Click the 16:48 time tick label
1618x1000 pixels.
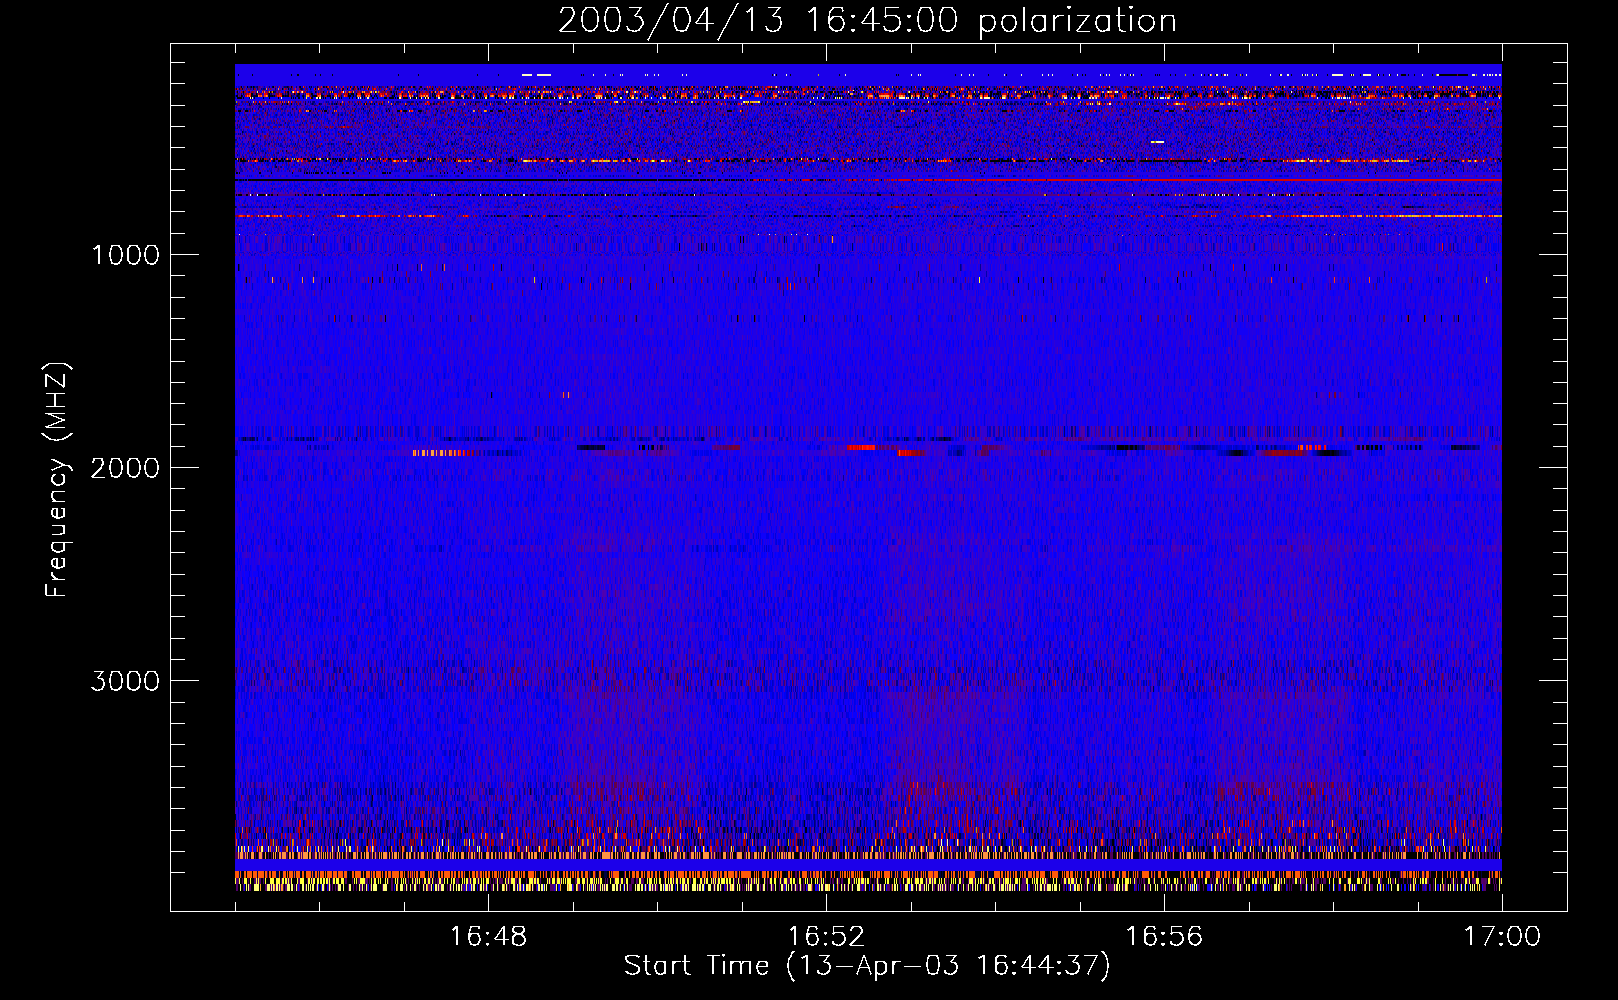[488, 937]
